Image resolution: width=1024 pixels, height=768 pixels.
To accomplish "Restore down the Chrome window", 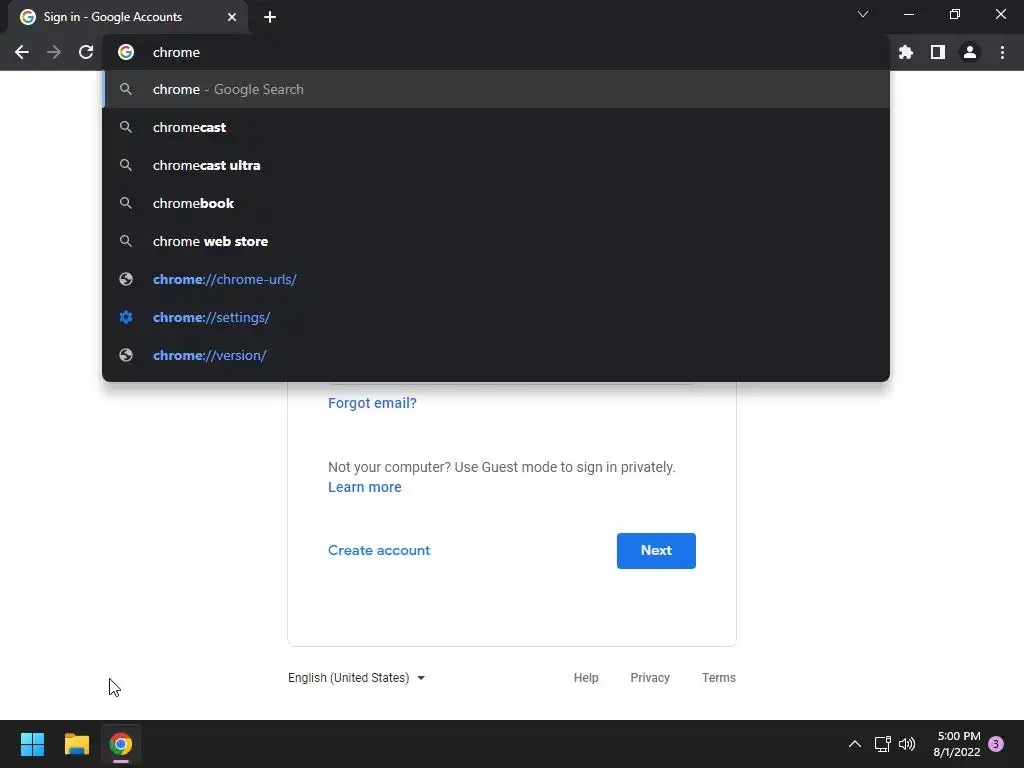I will tap(955, 14).
